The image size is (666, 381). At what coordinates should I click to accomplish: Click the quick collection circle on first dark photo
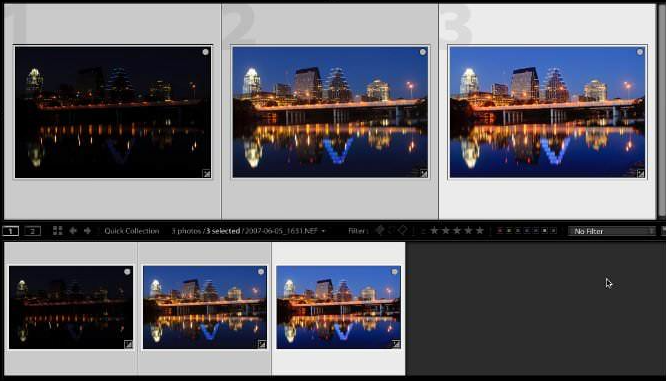(x=206, y=52)
